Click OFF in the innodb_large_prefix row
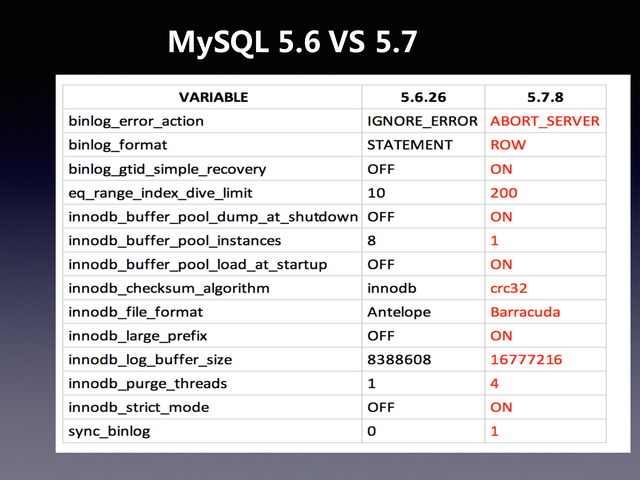 pyautogui.click(x=381, y=336)
